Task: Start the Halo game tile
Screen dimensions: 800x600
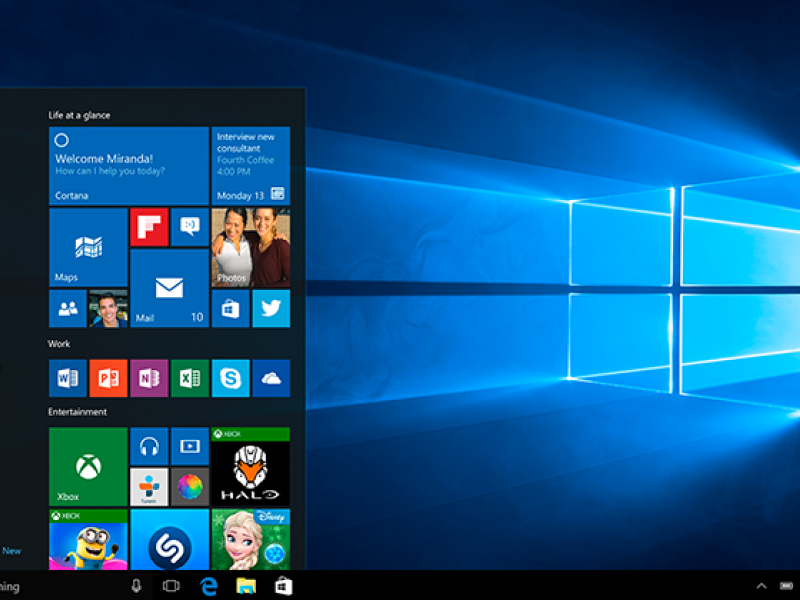Action: pos(250,467)
